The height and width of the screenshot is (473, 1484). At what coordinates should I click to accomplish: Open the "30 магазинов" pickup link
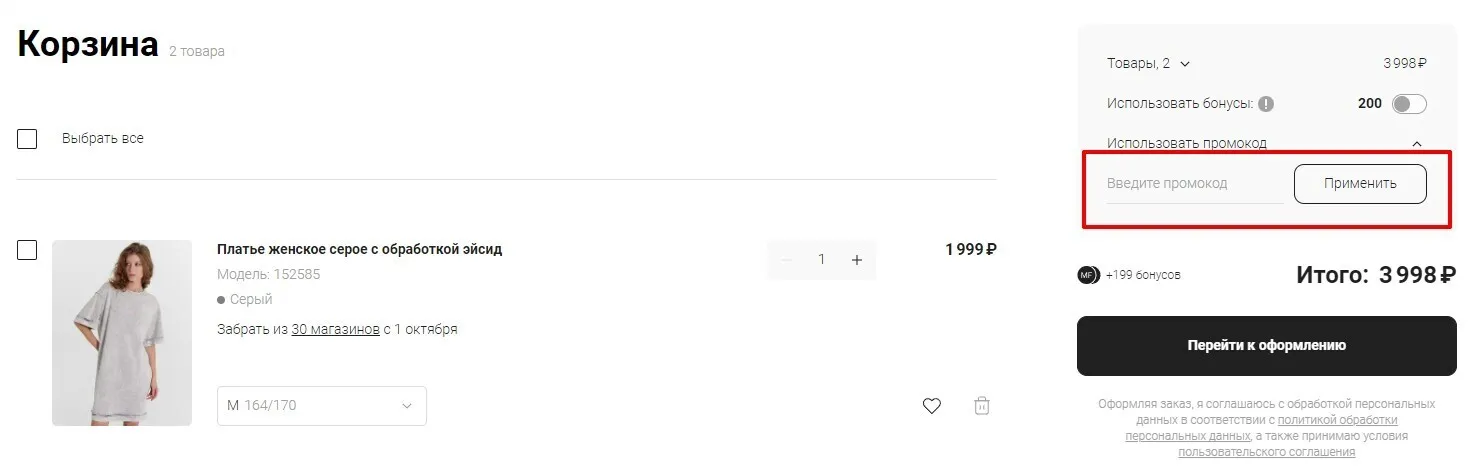pos(335,329)
